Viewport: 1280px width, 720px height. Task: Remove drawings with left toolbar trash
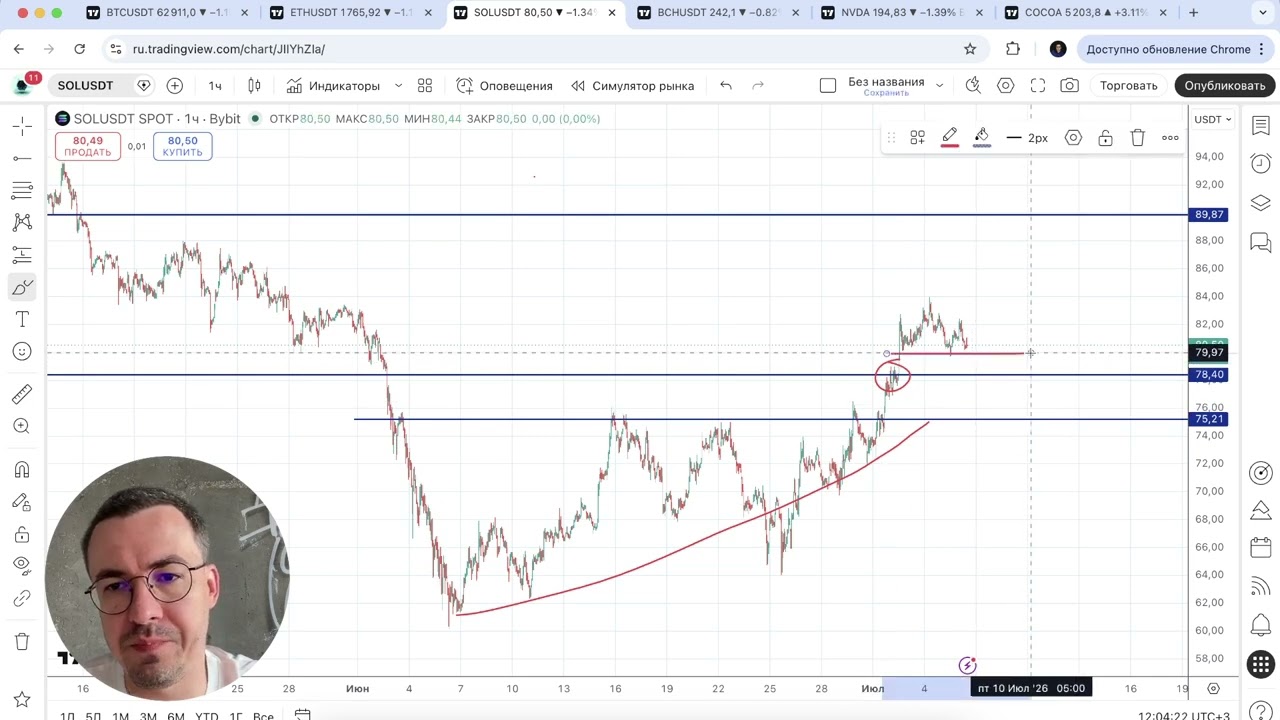click(22, 641)
